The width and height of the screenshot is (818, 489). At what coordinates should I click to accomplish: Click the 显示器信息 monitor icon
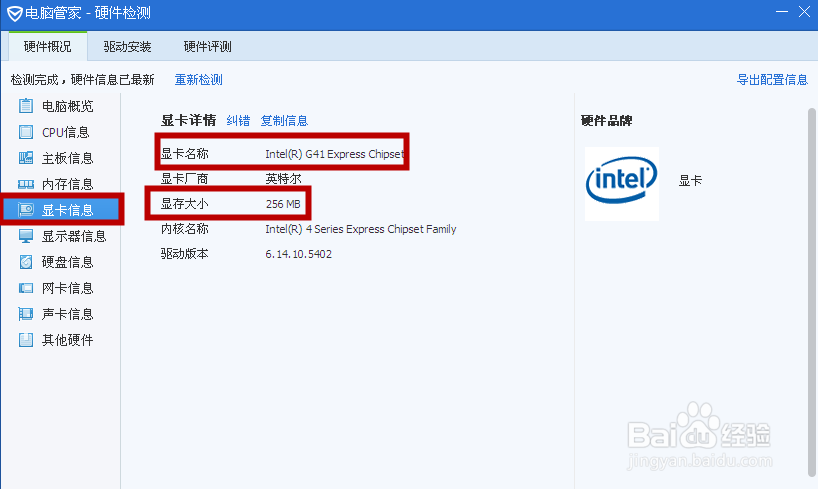pos(26,236)
